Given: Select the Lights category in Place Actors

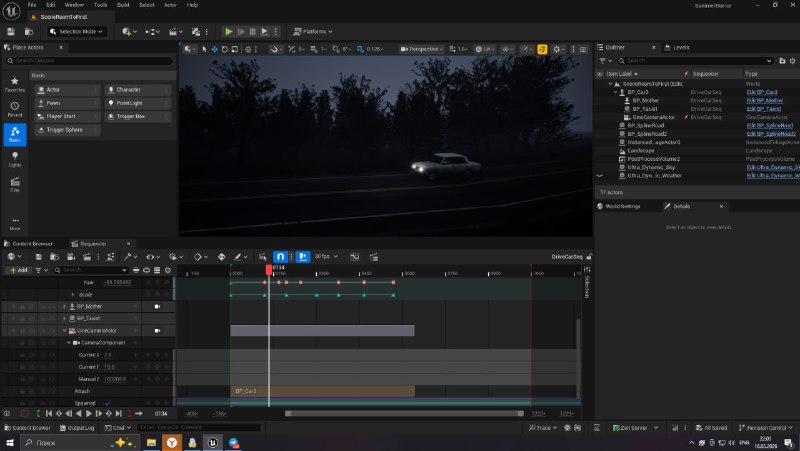Looking at the screenshot, I should point(15,159).
